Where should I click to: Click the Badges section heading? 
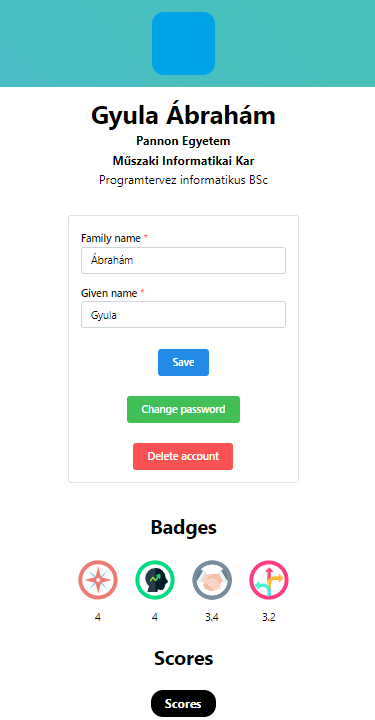coord(184,528)
